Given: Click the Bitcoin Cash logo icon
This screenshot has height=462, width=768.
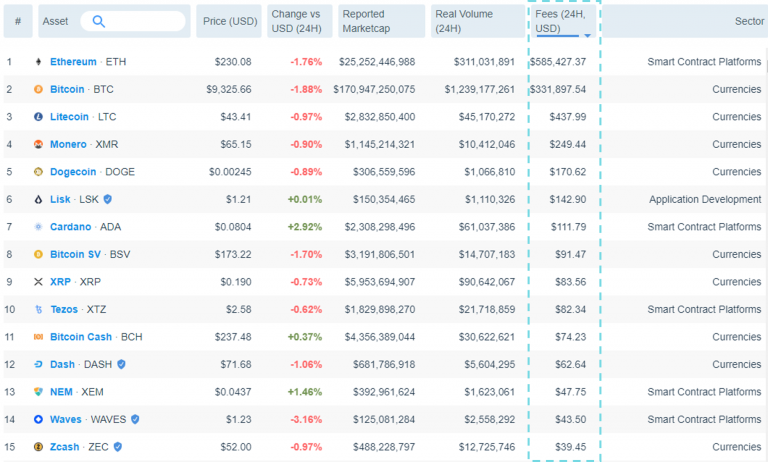Looking at the screenshot, I should [38, 337].
